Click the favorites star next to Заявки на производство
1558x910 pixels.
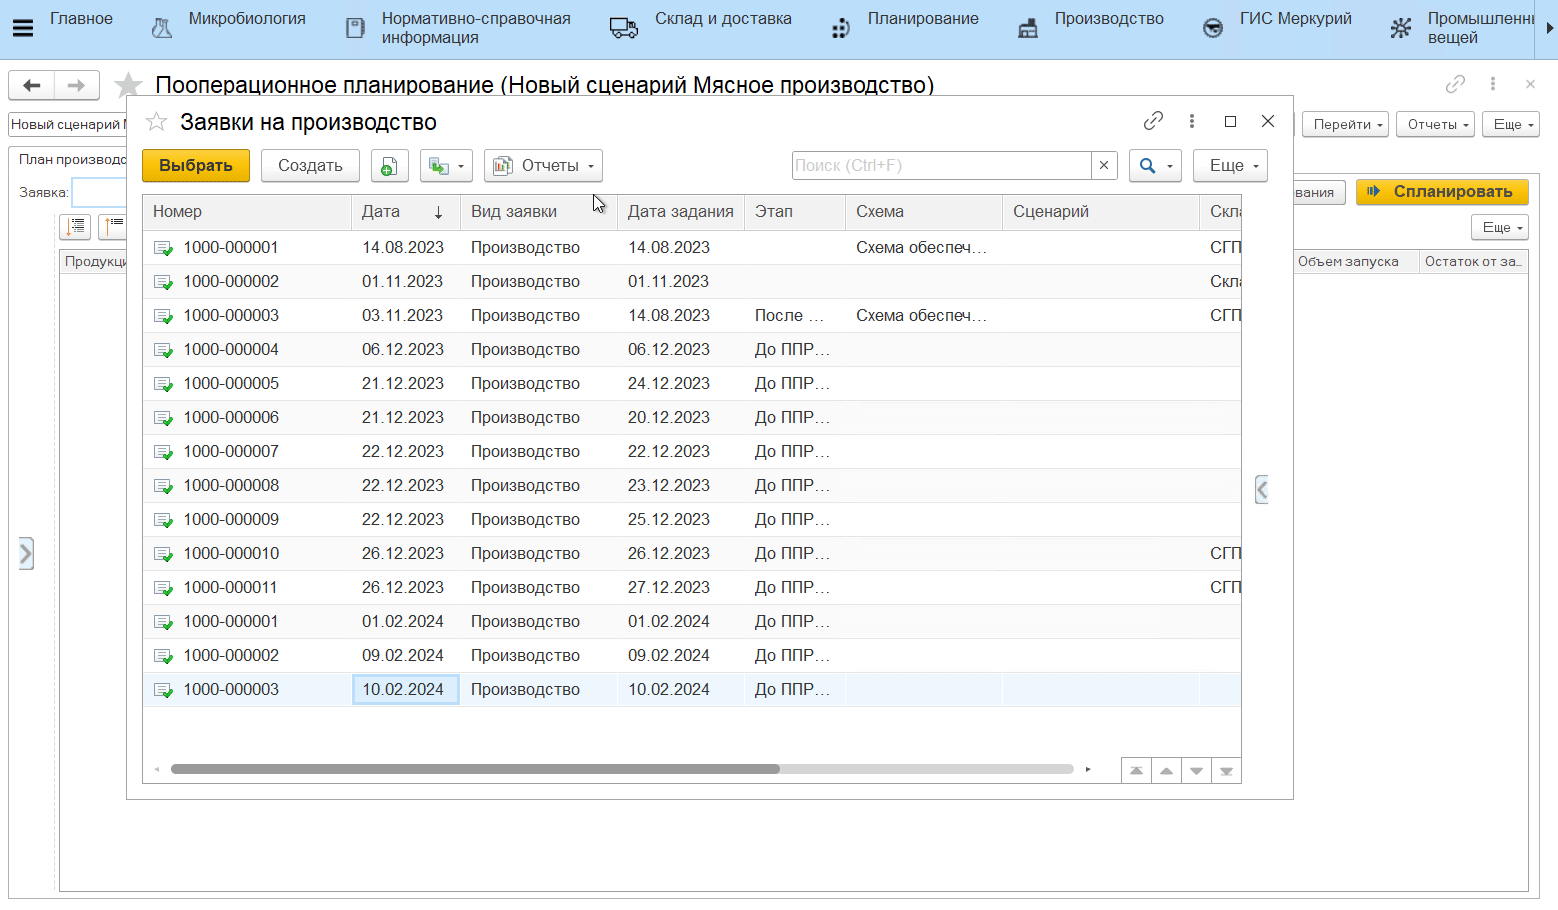pos(156,122)
